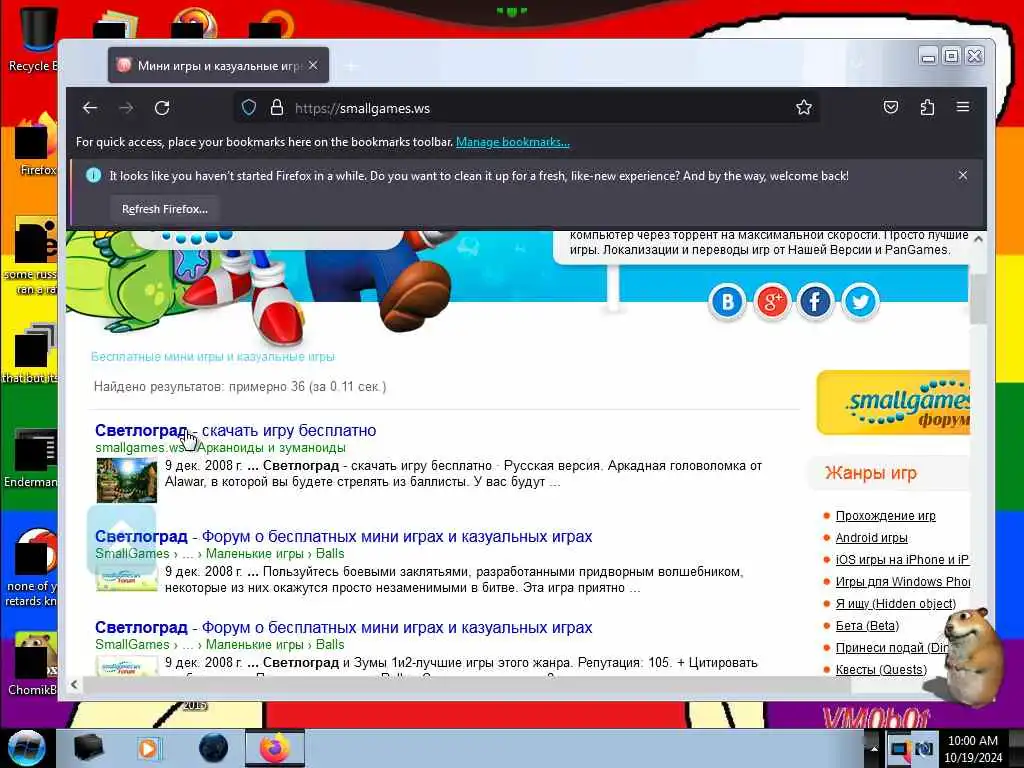The height and width of the screenshot is (768, 1024).
Task: Open the Windows Start orb
Action: point(26,748)
